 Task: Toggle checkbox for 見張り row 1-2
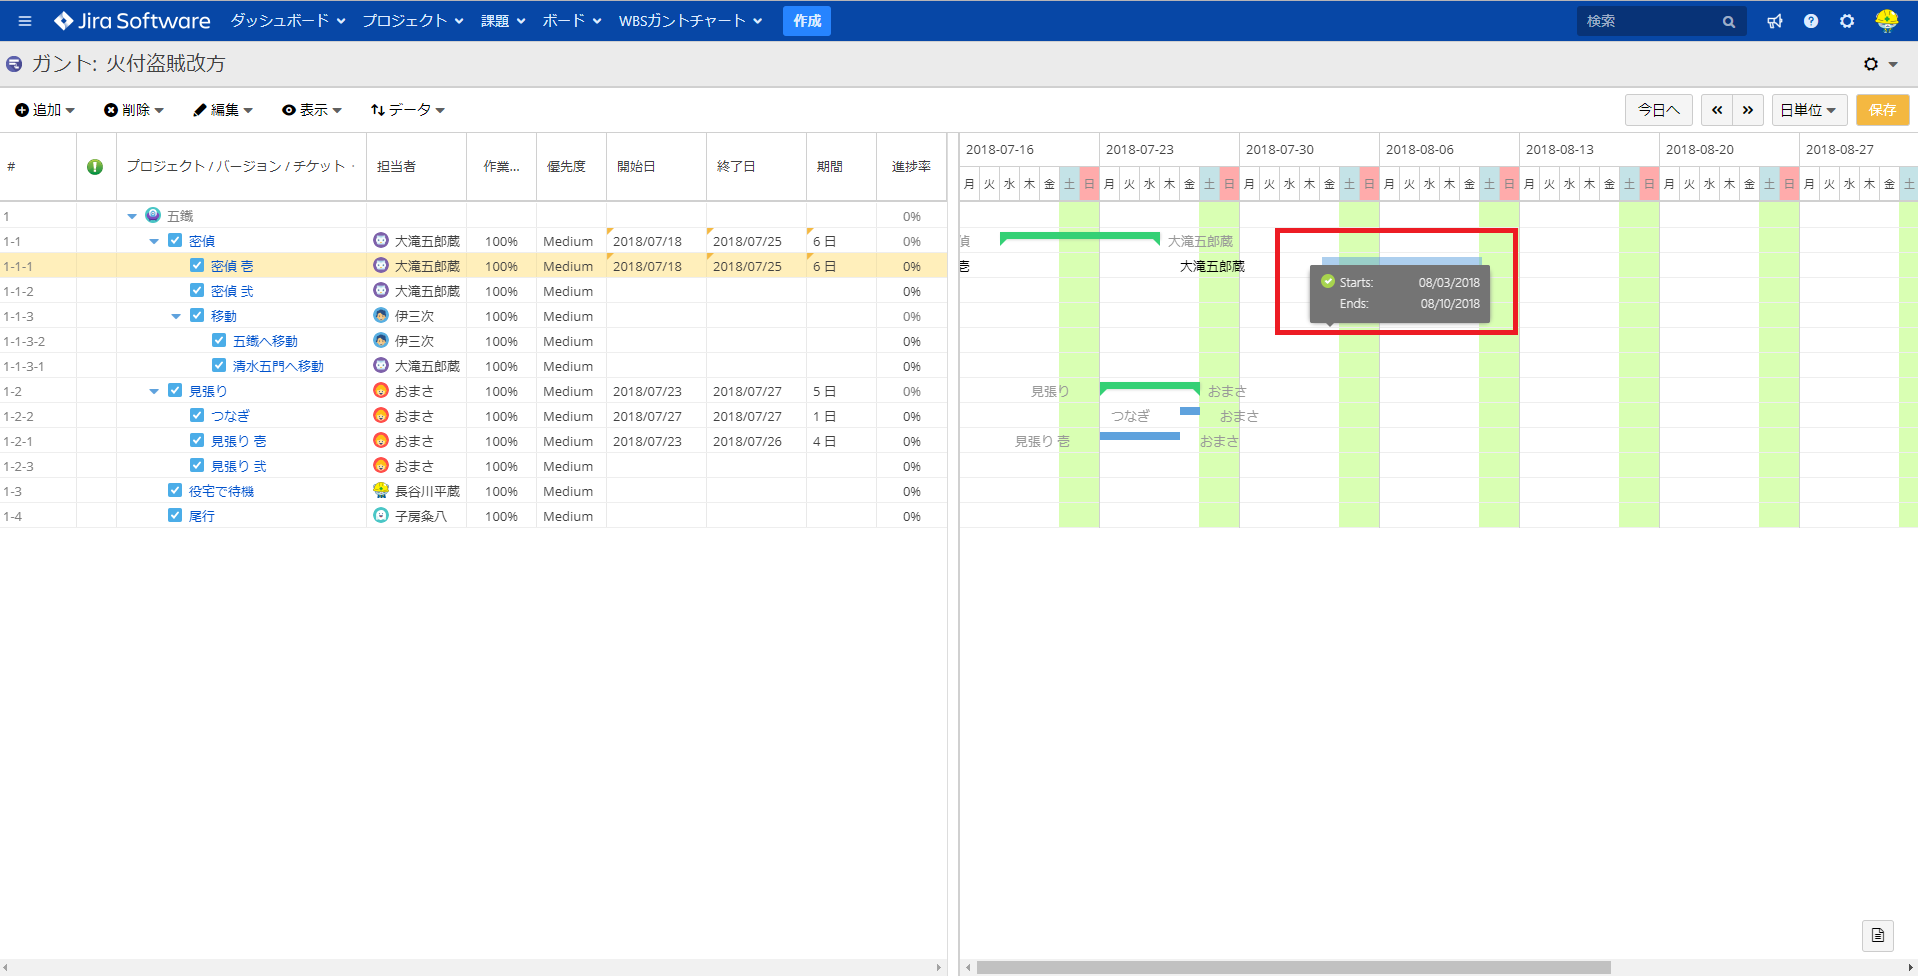(x=175, y=390)
